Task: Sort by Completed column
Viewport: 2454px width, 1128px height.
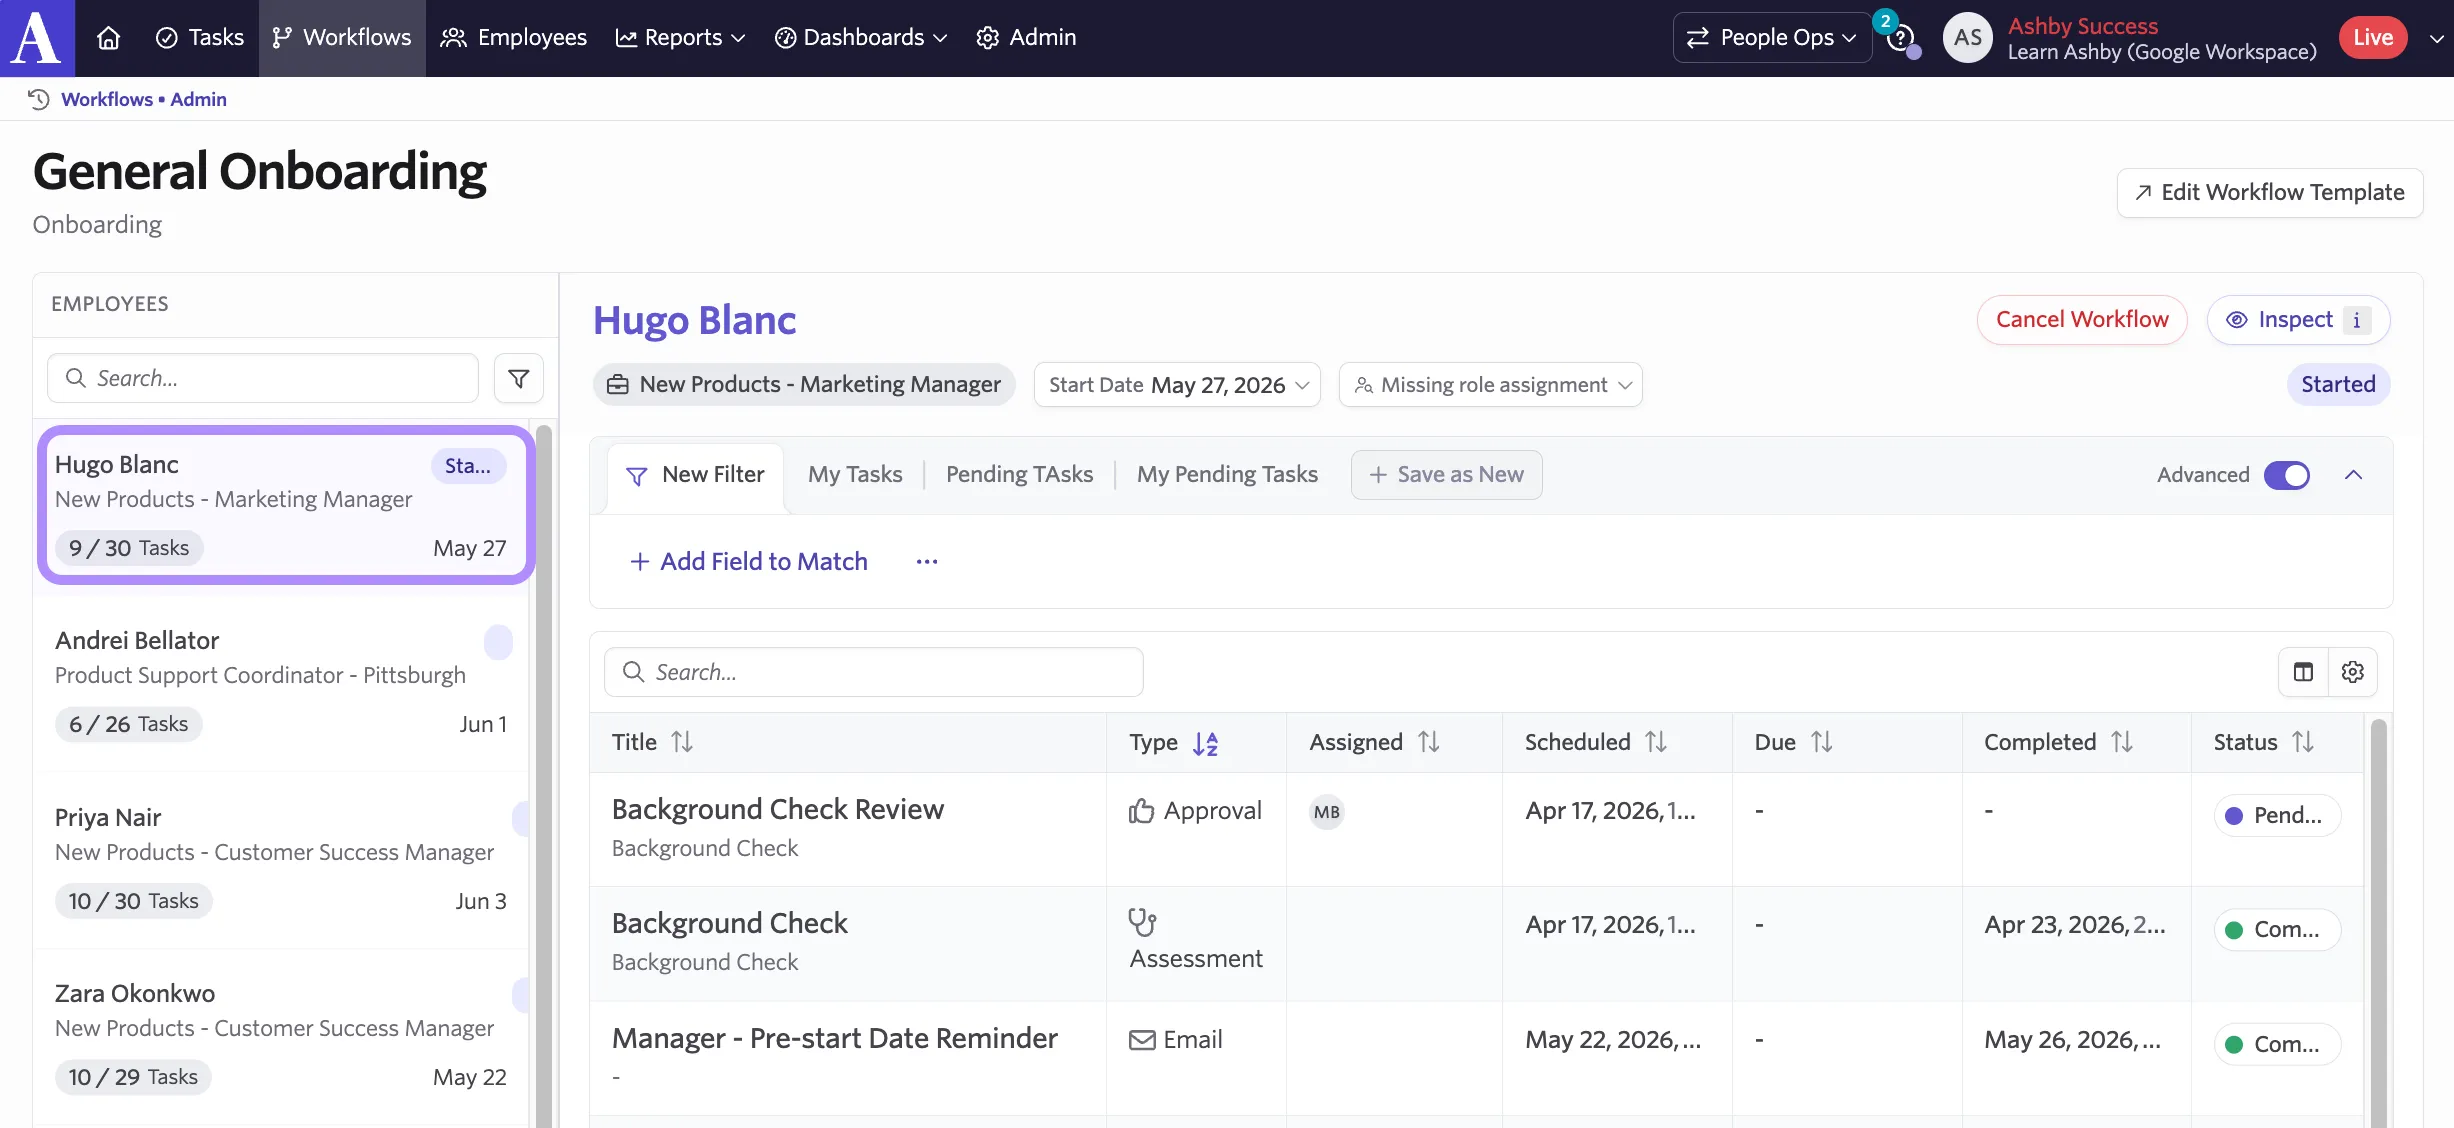Action: coord(2122,742)
